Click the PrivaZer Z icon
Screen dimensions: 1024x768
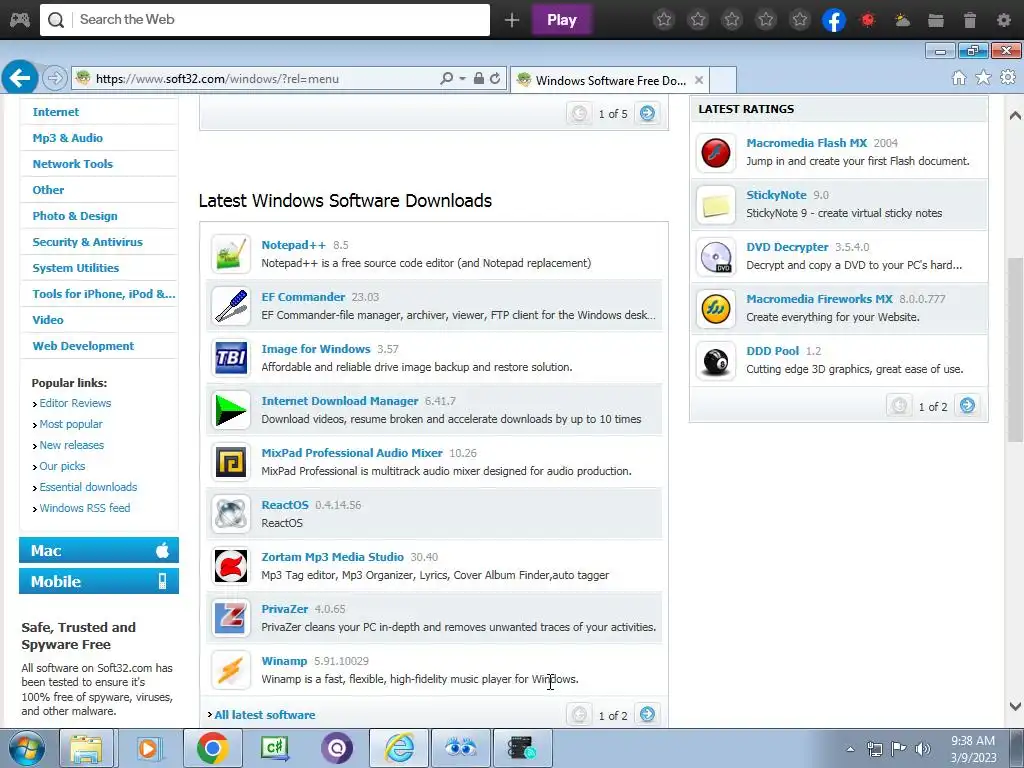point(231,618)
